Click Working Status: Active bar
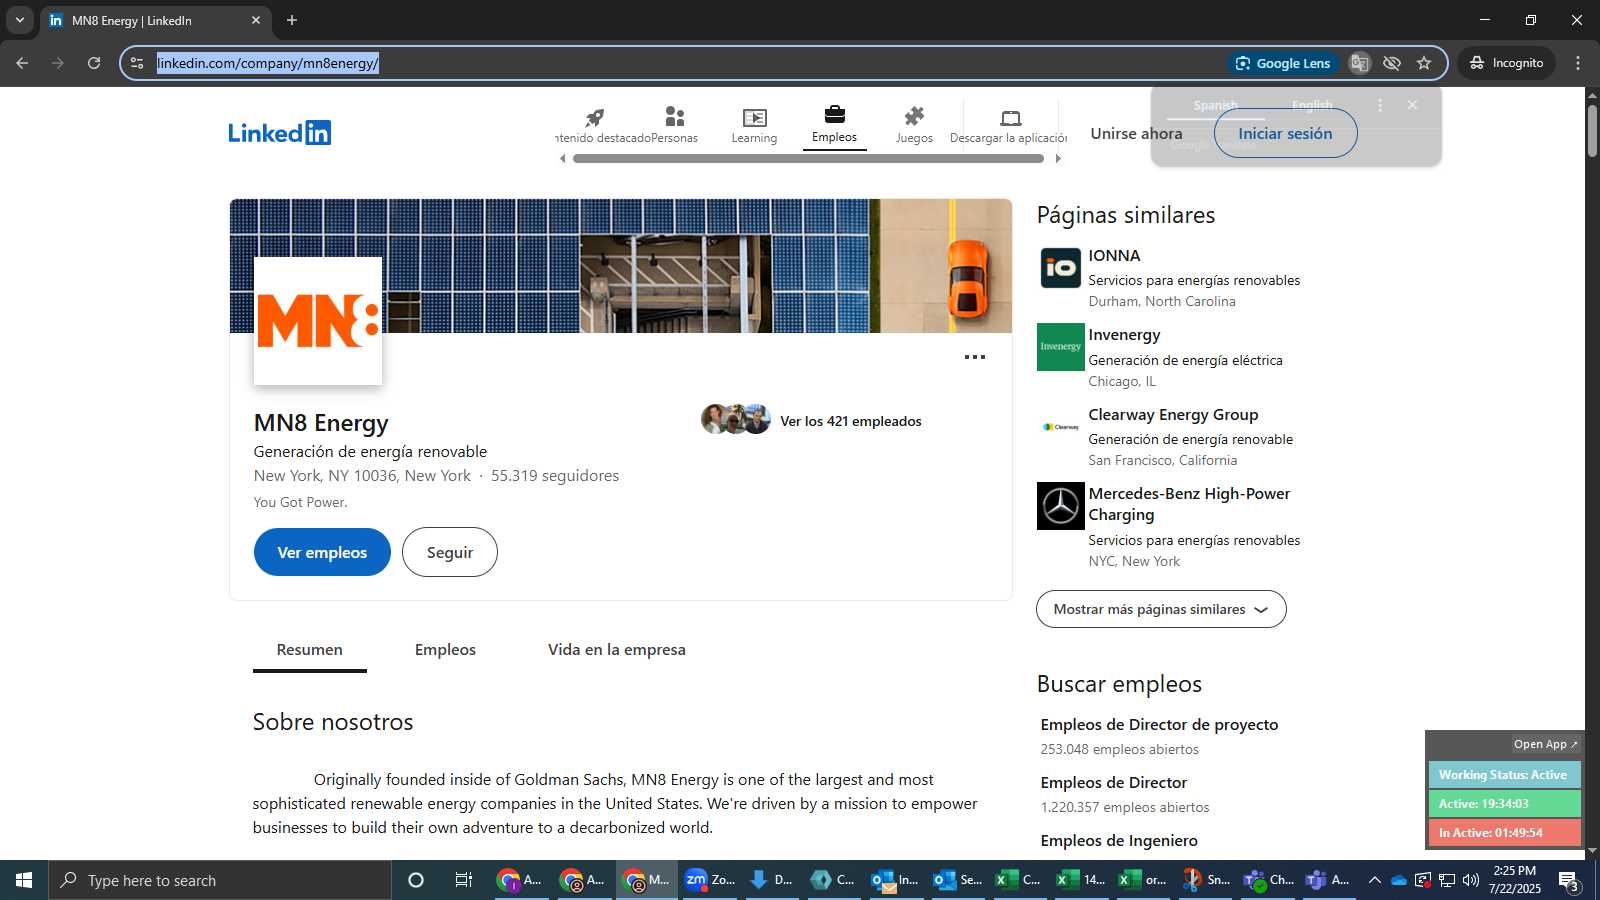Image resolution: width=1600 pixels, height=900 pixels. [1504, 775]
